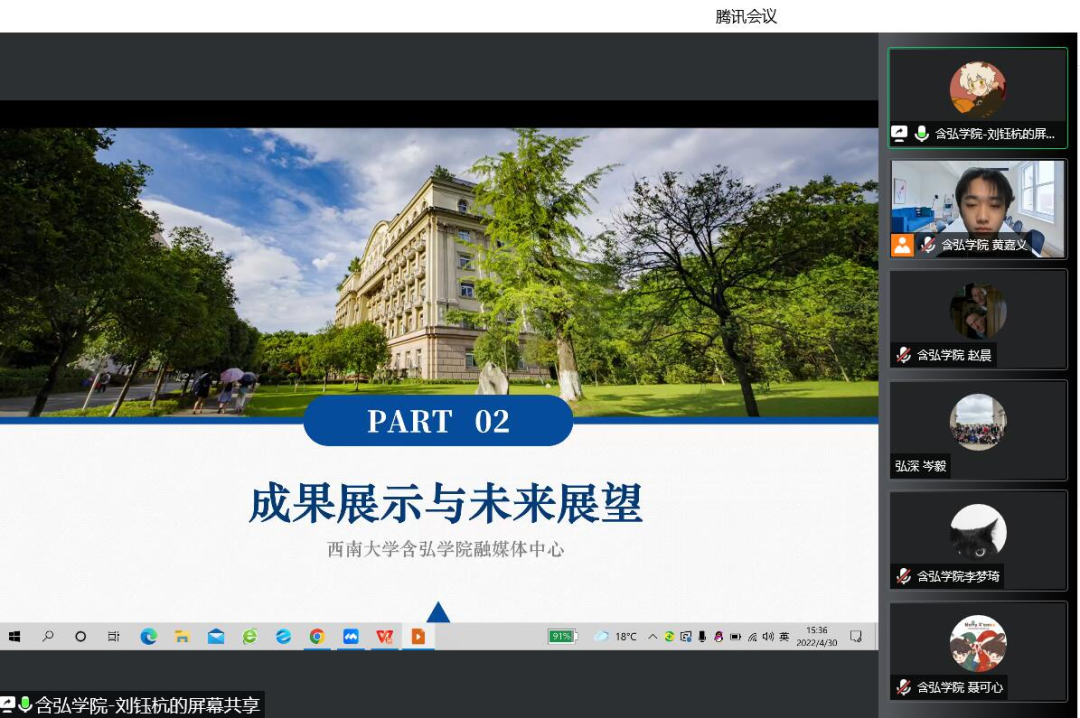
Task: Select 岑毅's participant tile
Action: coord(978,430)
